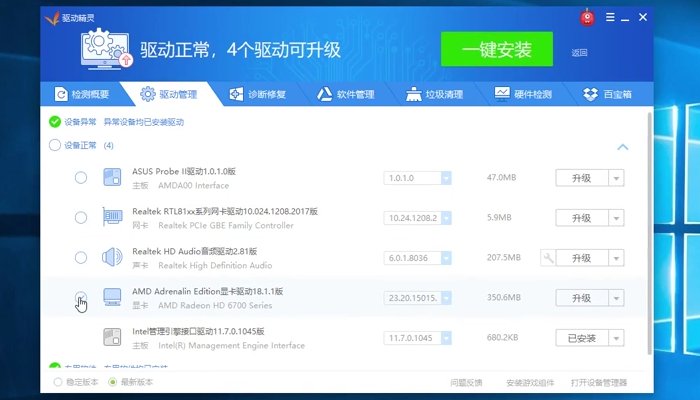Open version dropdown showing 1.0.1.0
The image size is (700, 400).
[x=417, y=178]
